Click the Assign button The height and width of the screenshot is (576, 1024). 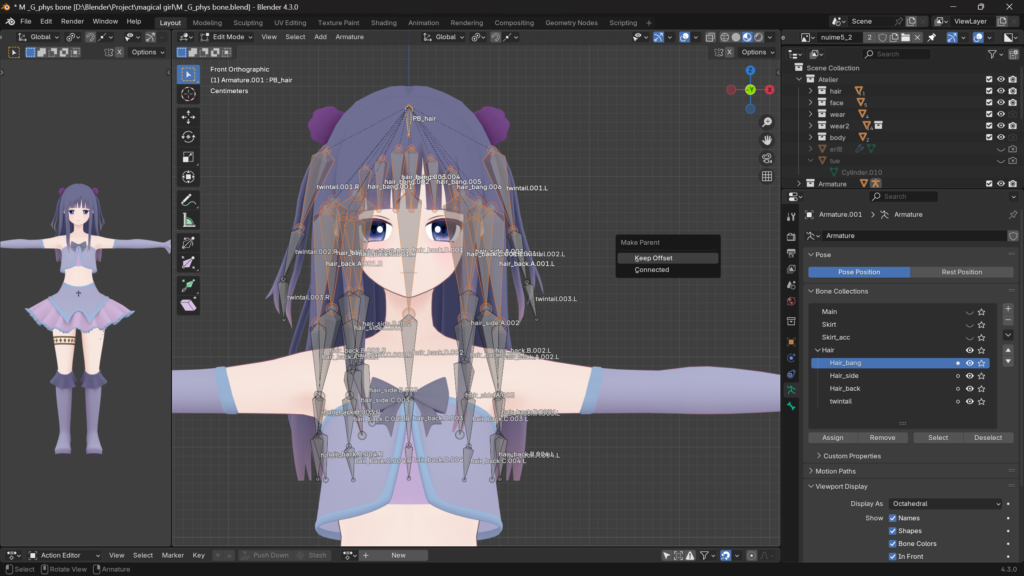point(833,437)
